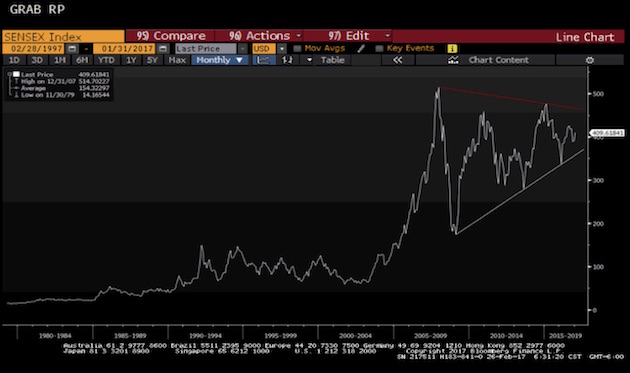Click the legend row High on 12/31/07
Image resolution: width=630 pixels, height=373 pixels.
61,81
